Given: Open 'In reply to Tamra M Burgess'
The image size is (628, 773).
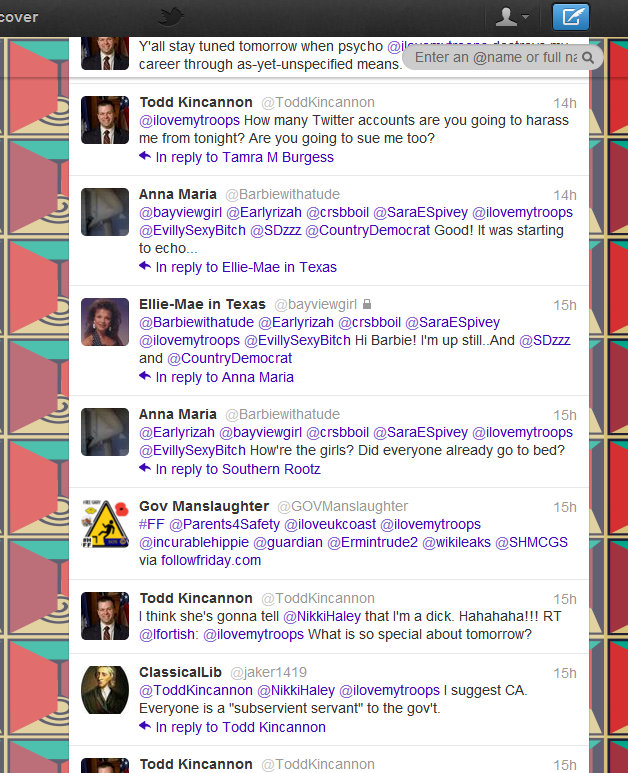Looking at the screenshot, I should [244, 157].
